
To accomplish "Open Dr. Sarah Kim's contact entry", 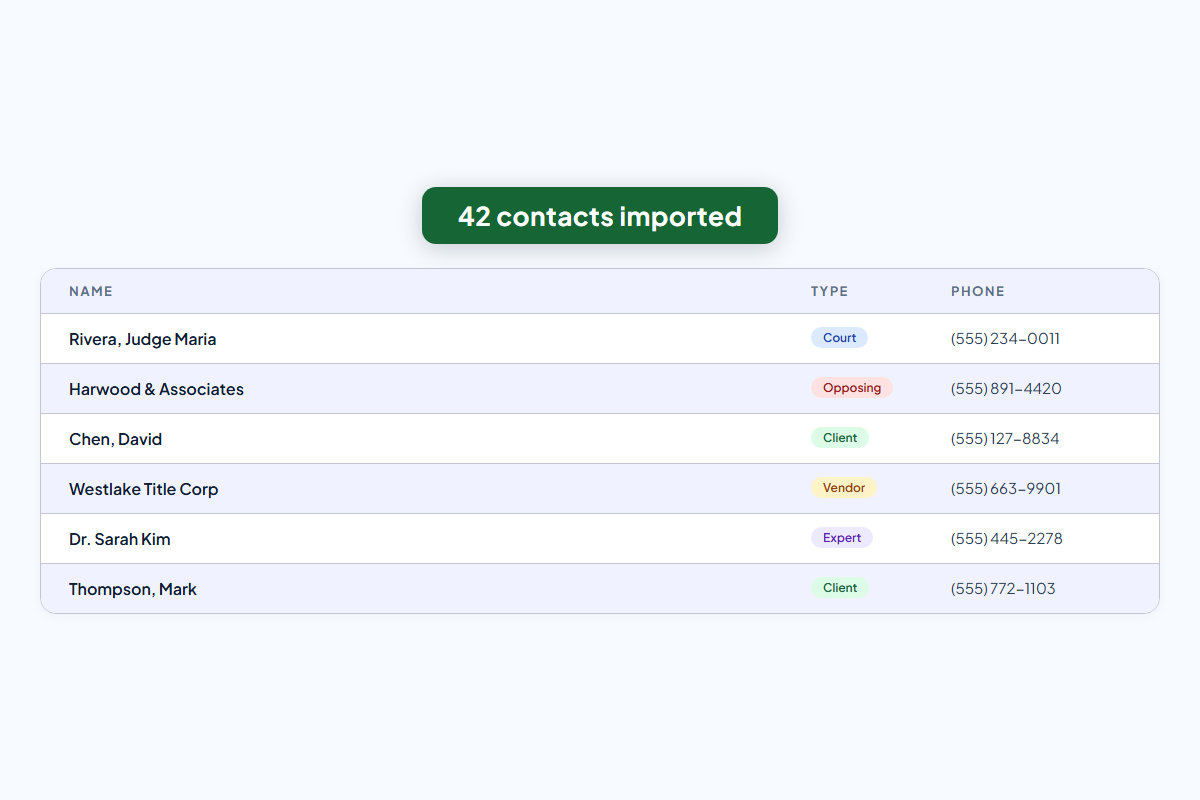I will (x=119, y=539).
